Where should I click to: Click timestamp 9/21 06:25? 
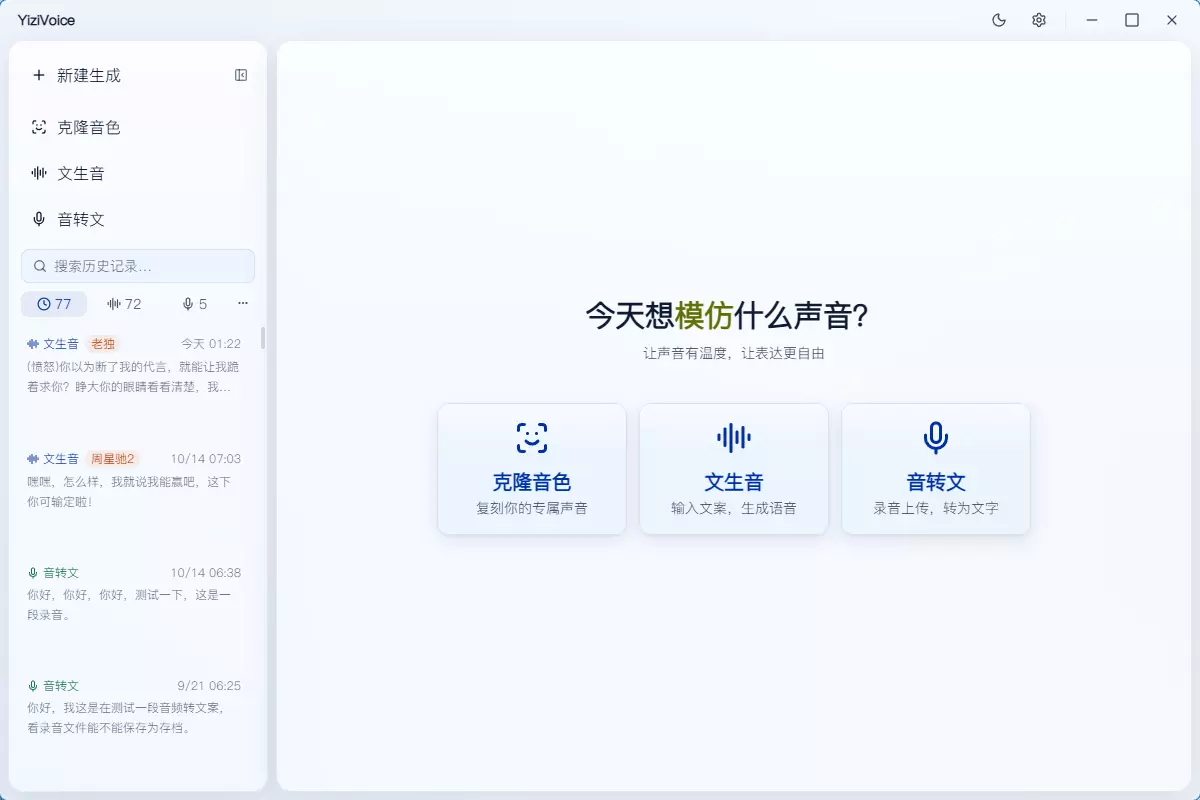click(x=209, y=686)
